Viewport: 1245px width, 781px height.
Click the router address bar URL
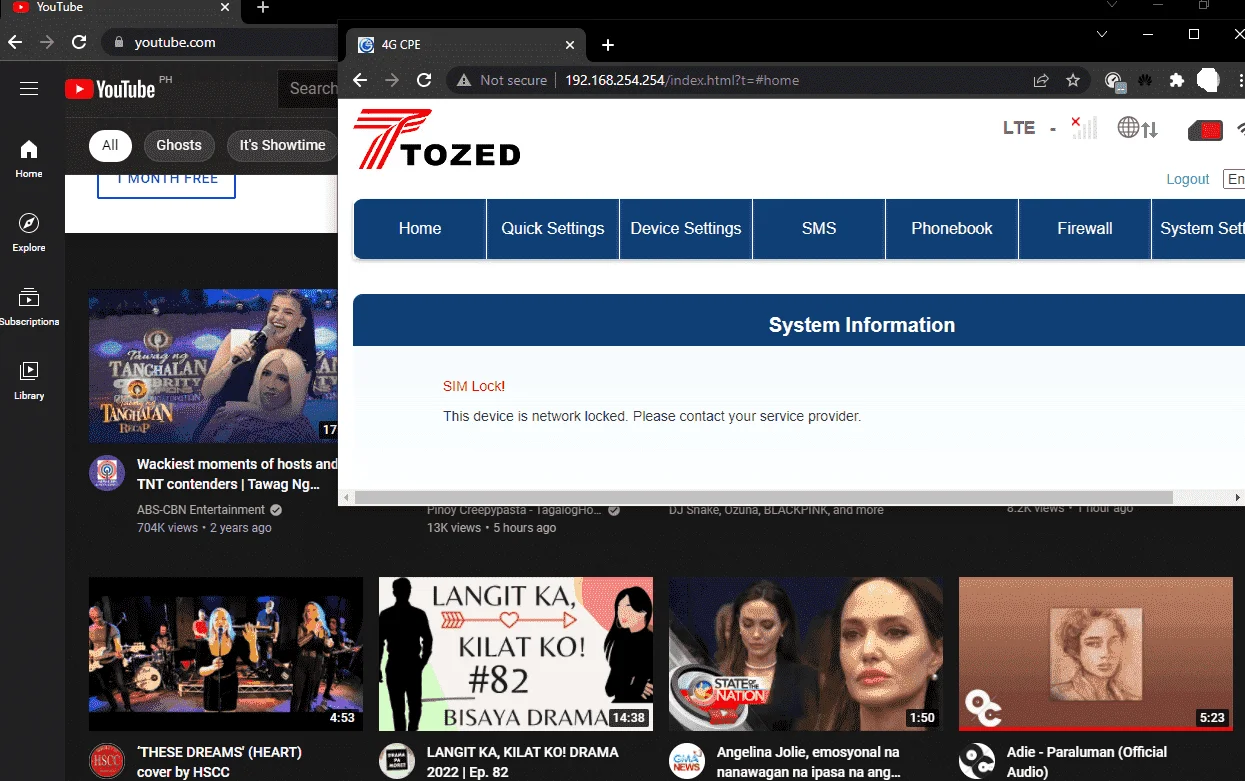pos(682,80)
